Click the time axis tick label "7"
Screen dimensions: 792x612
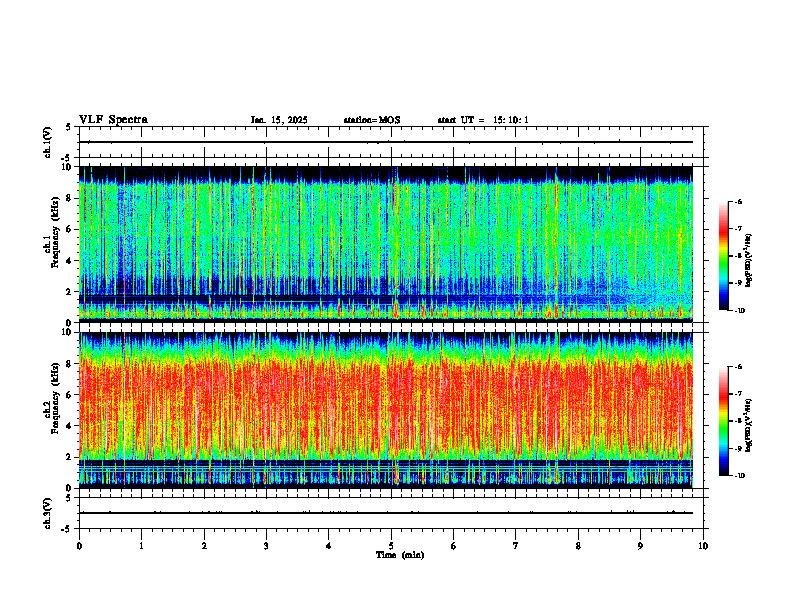(x=516, y=546)
